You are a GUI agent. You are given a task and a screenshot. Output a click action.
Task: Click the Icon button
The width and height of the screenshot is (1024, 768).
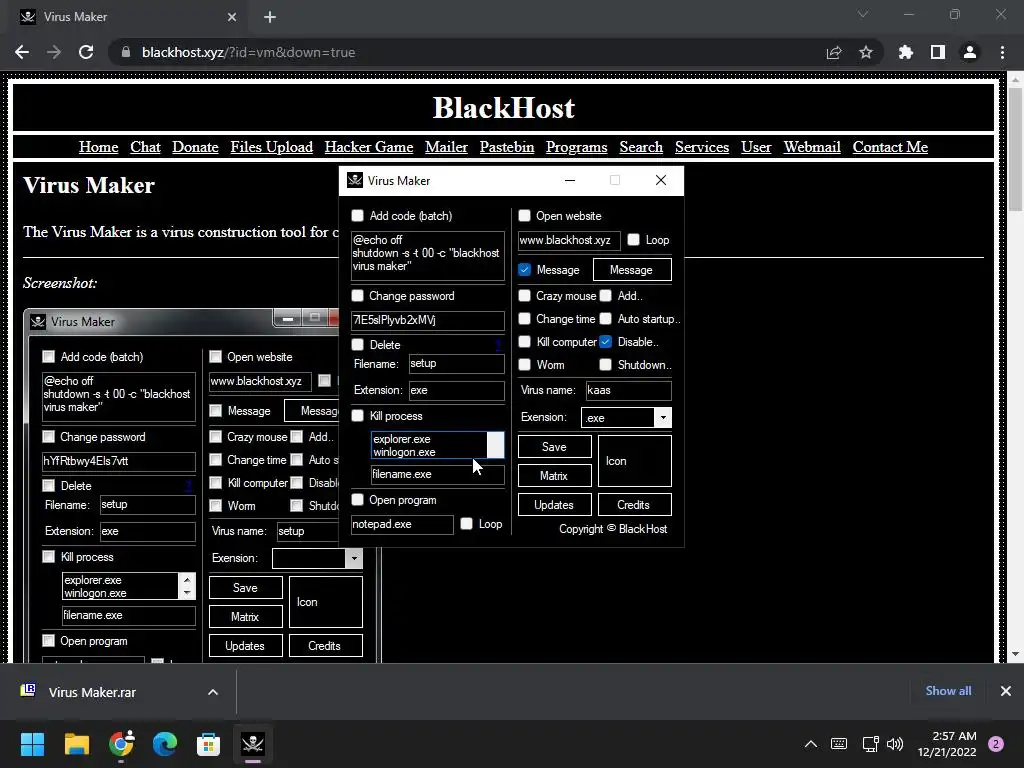634,461
